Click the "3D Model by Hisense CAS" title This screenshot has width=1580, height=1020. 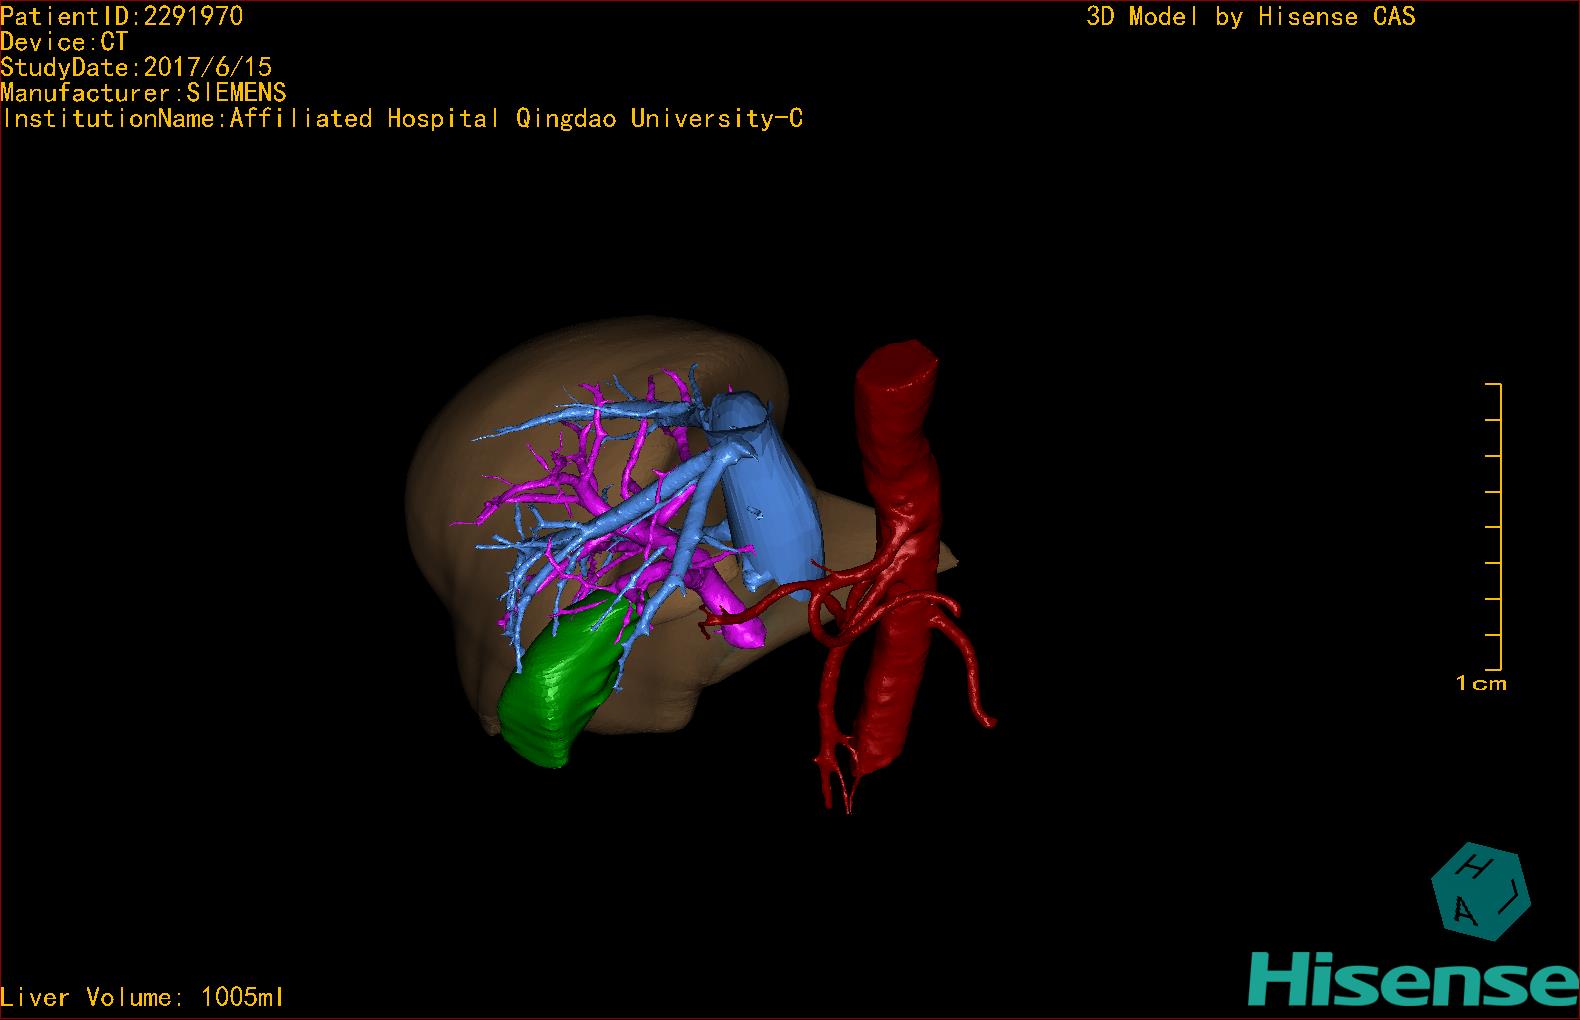click(x=1250, y=17)
